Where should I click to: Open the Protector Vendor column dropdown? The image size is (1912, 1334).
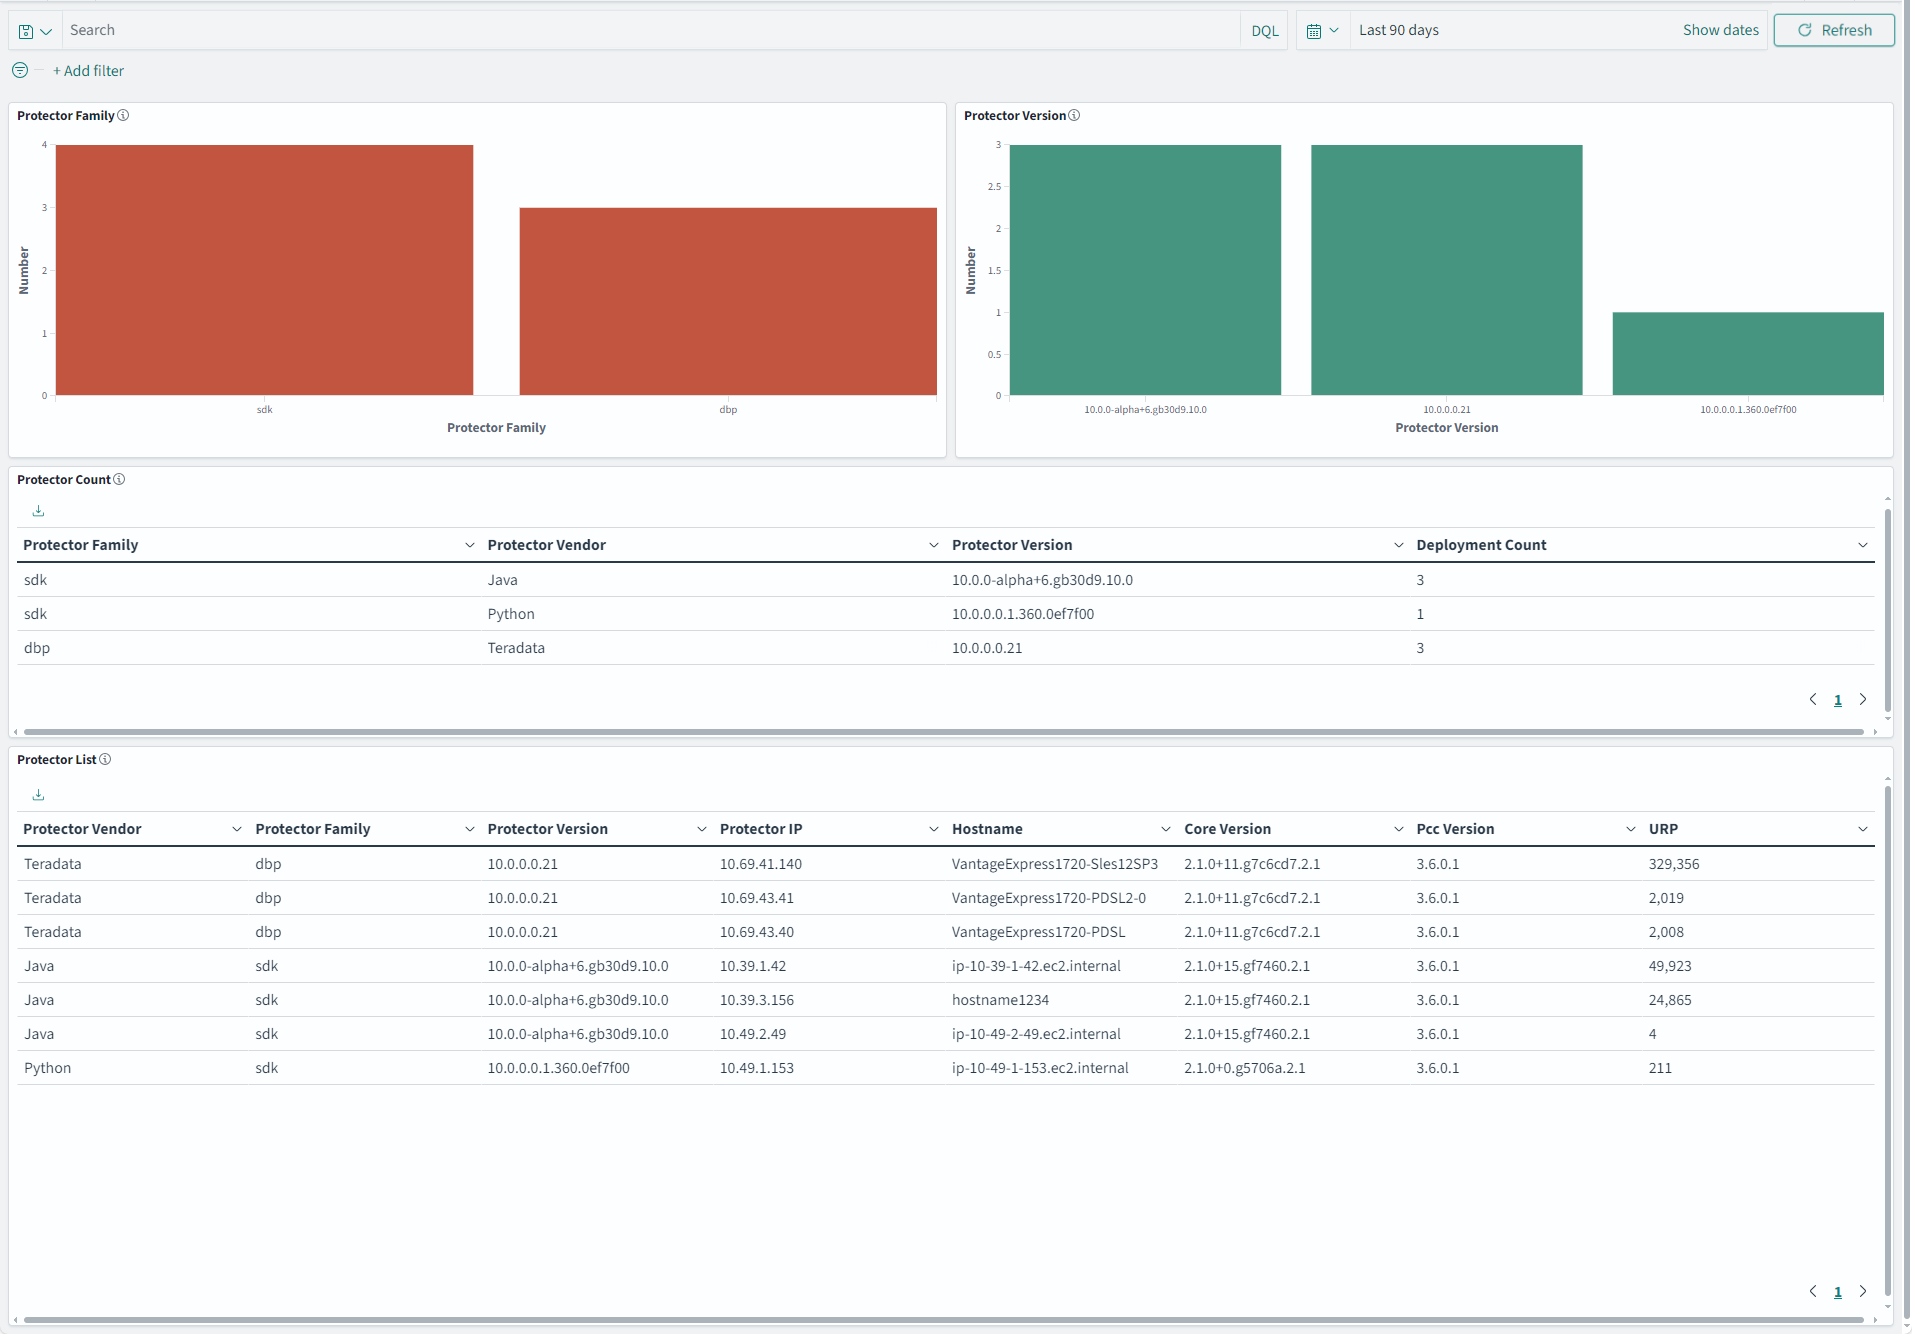pos(932,545)
